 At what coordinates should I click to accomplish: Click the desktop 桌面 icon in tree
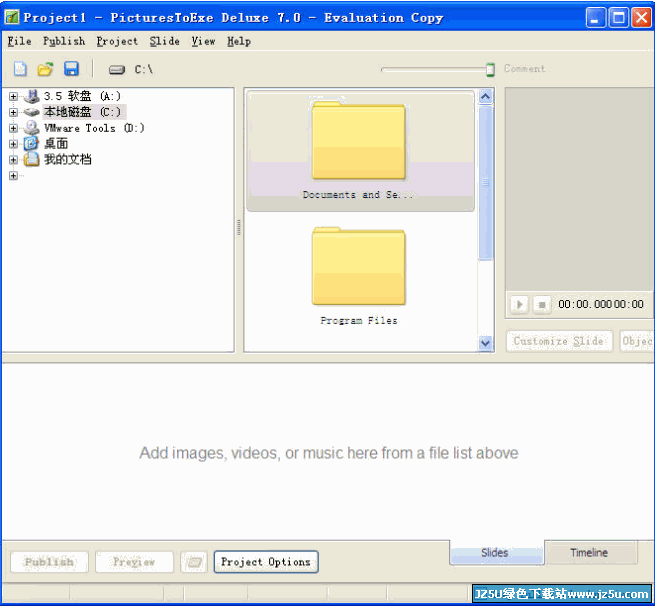point(31,144)
